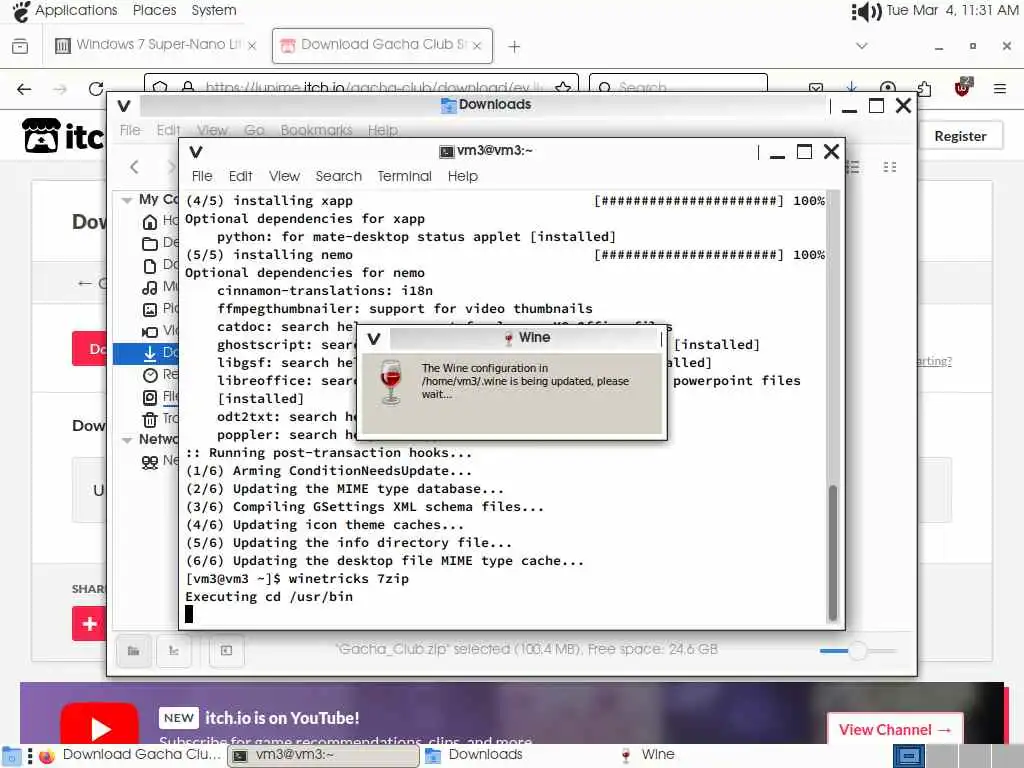The image size is (1024, 768).
Task: Open the Network icon in Nemo sidebar
Action: 150,462
